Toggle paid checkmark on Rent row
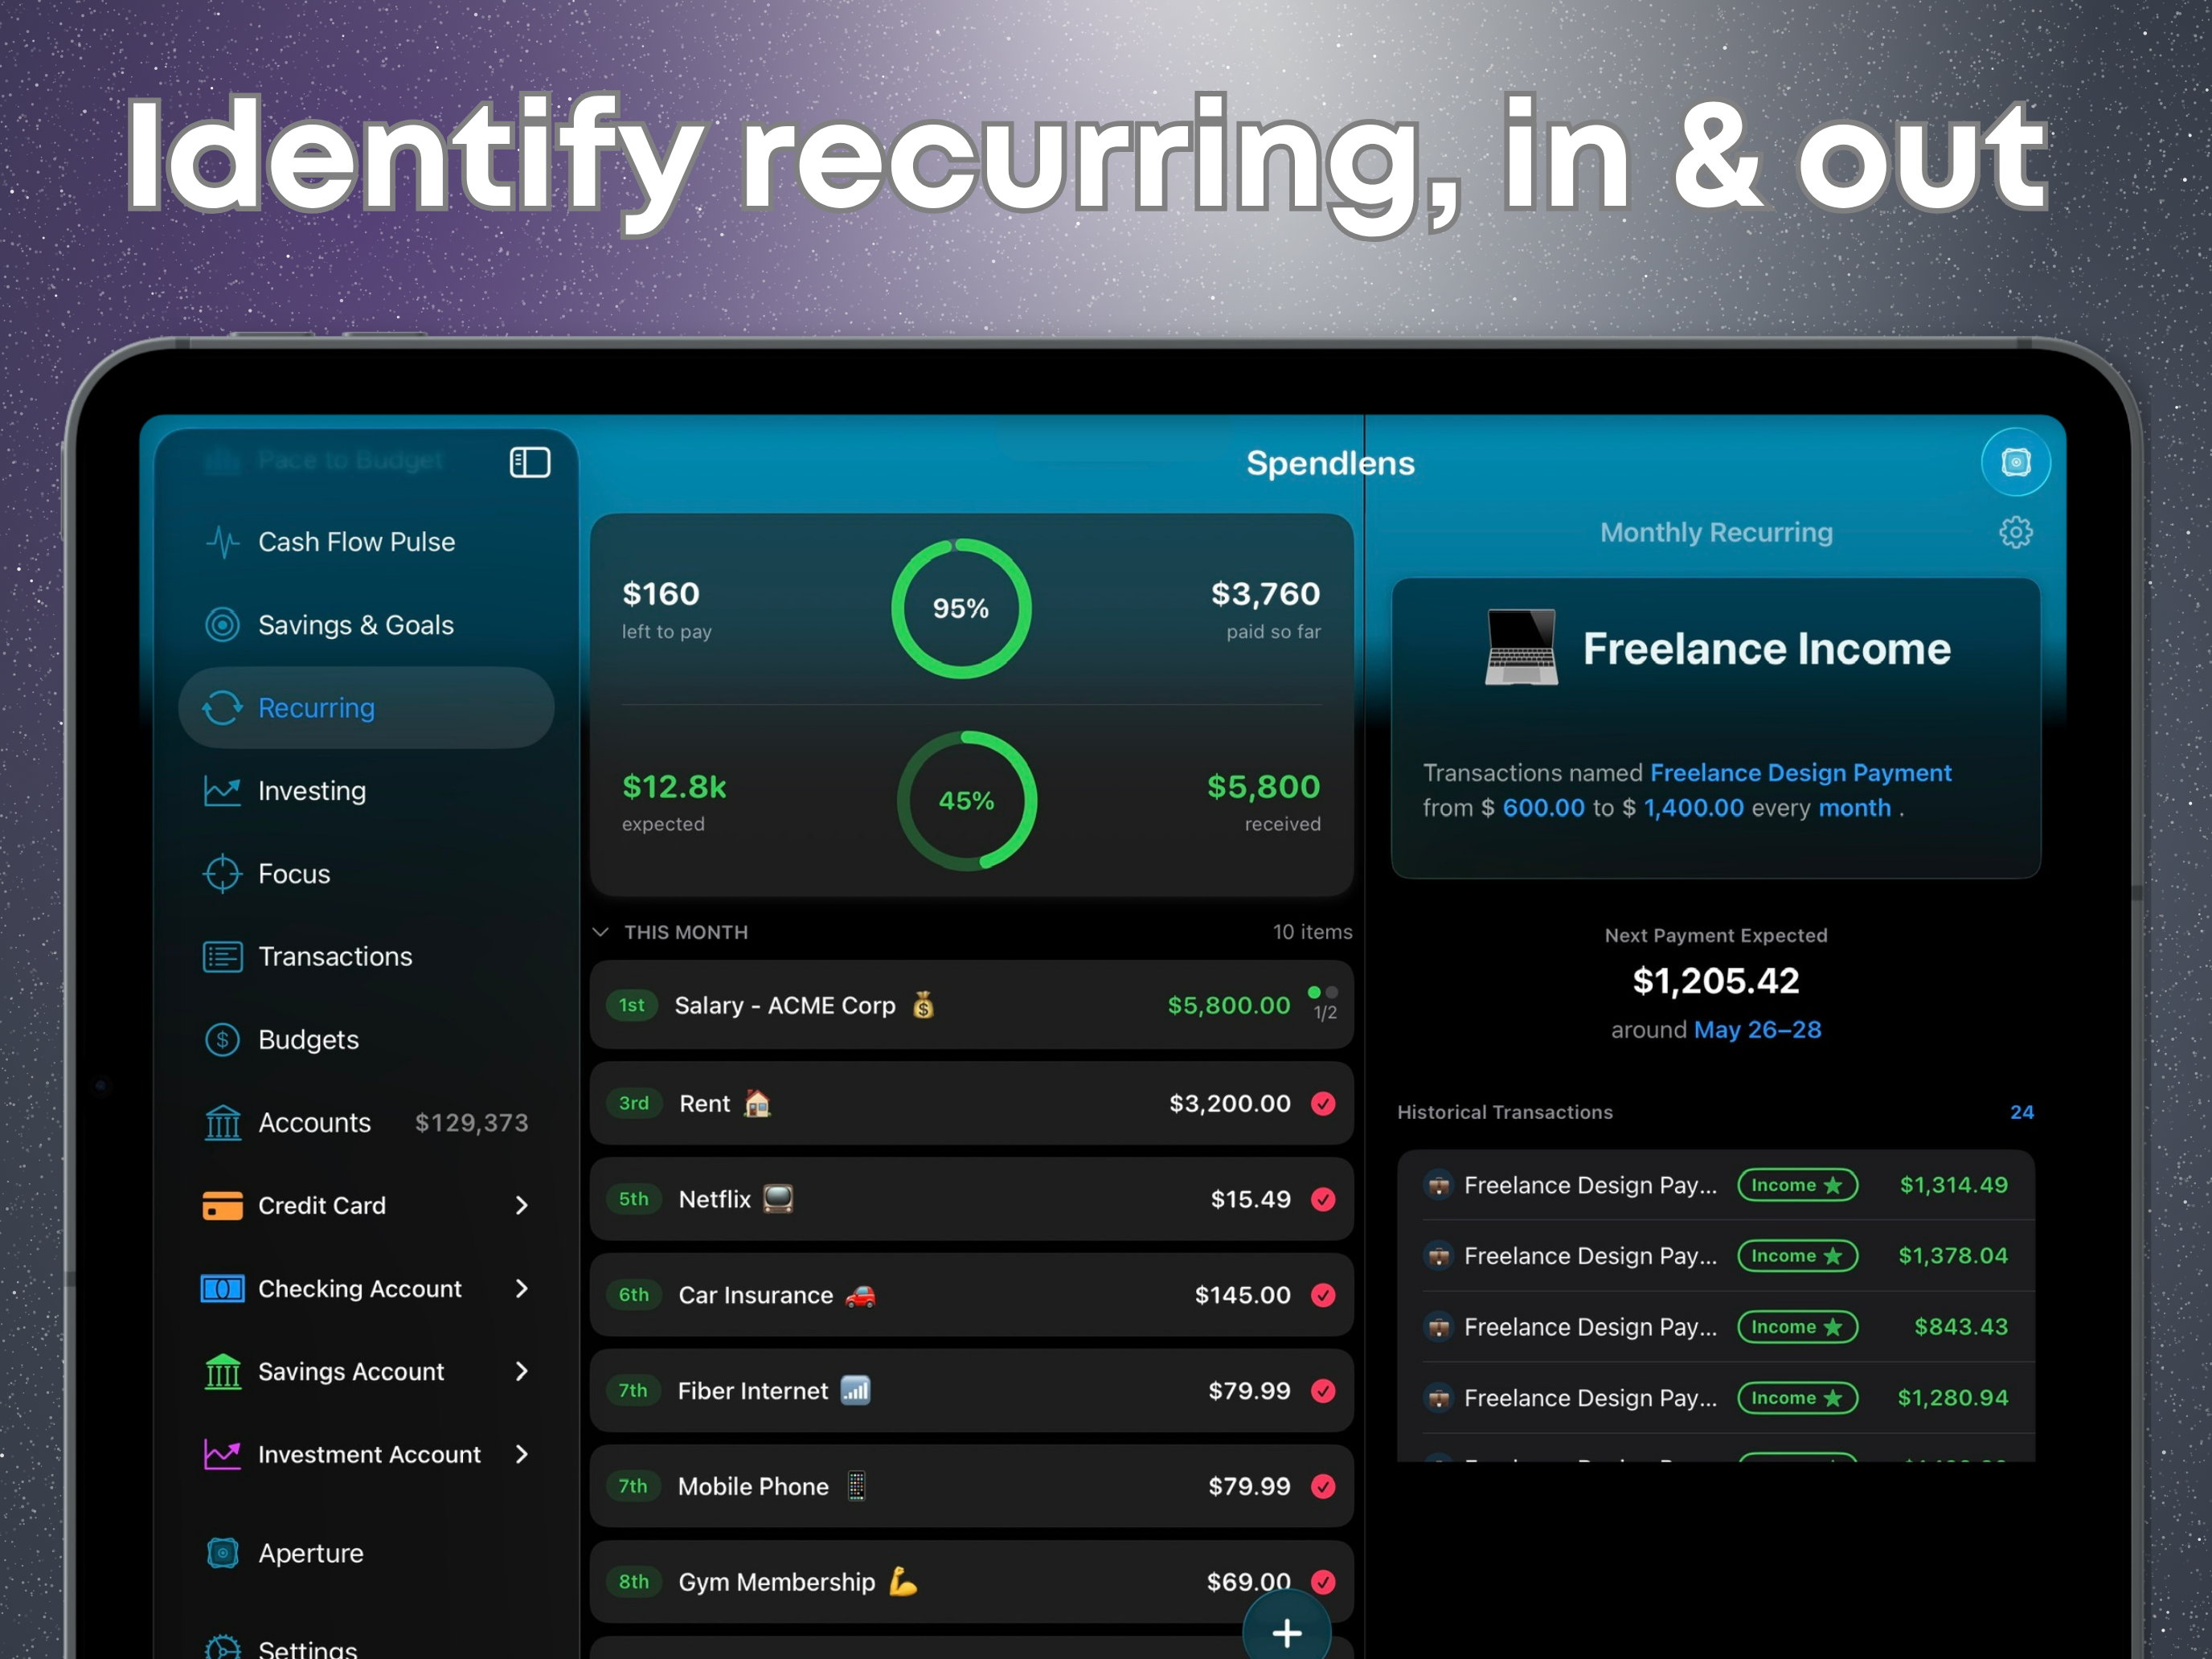The width and height of the screenshot is (2212, 1659). click(1323, 1103)
